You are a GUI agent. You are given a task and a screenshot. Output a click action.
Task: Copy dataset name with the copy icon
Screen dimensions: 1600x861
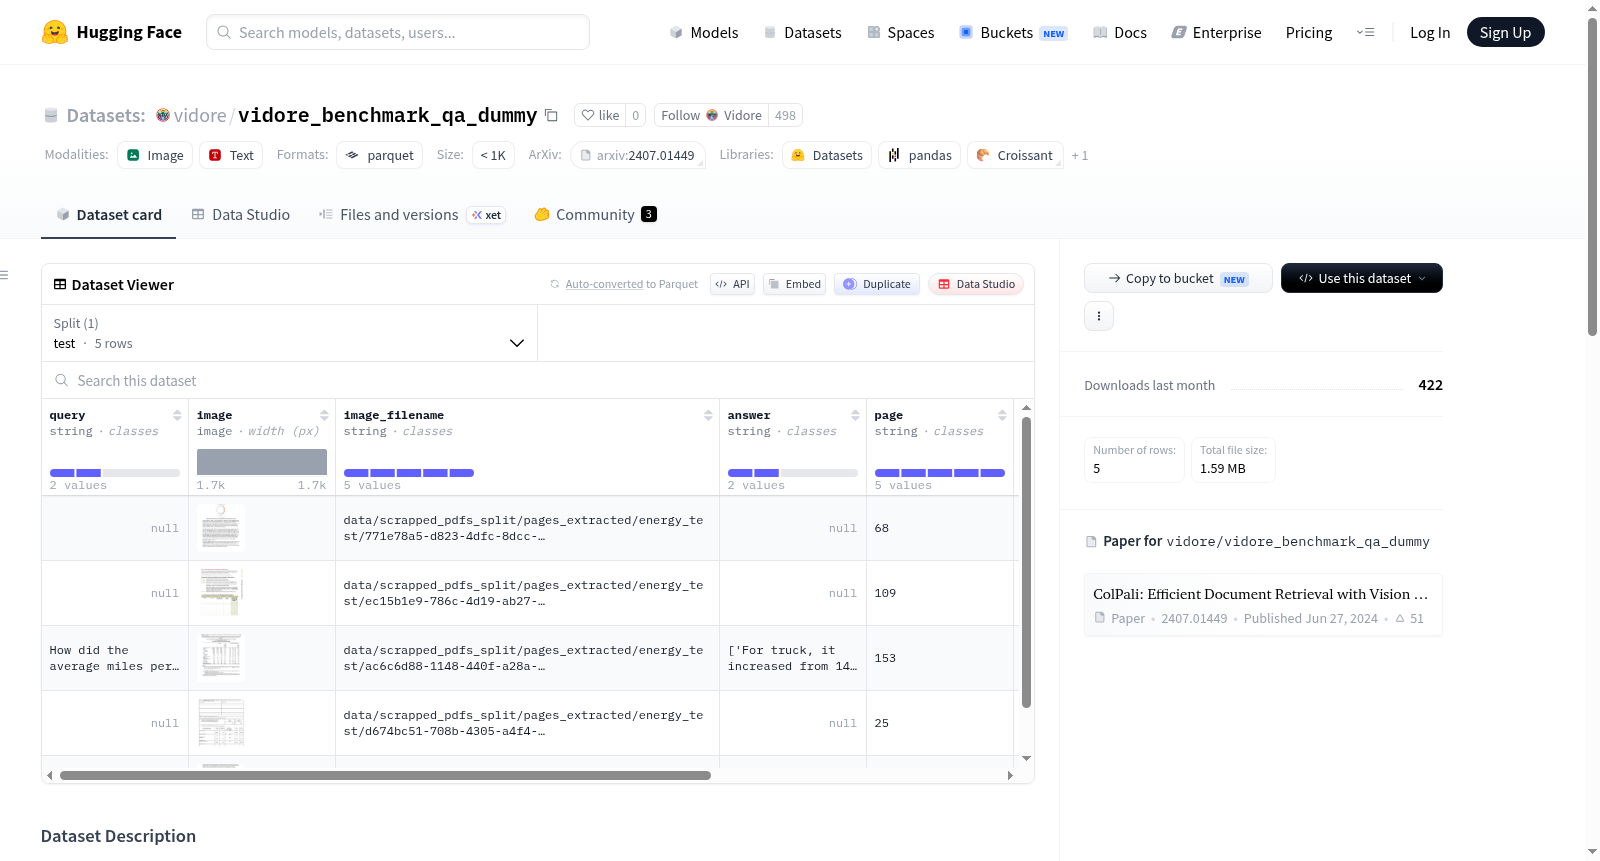point(551,115)
